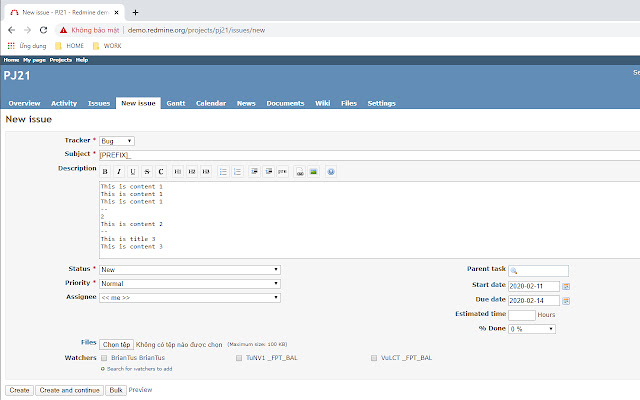Switch to the Overview tab

(x=24, y=103)
